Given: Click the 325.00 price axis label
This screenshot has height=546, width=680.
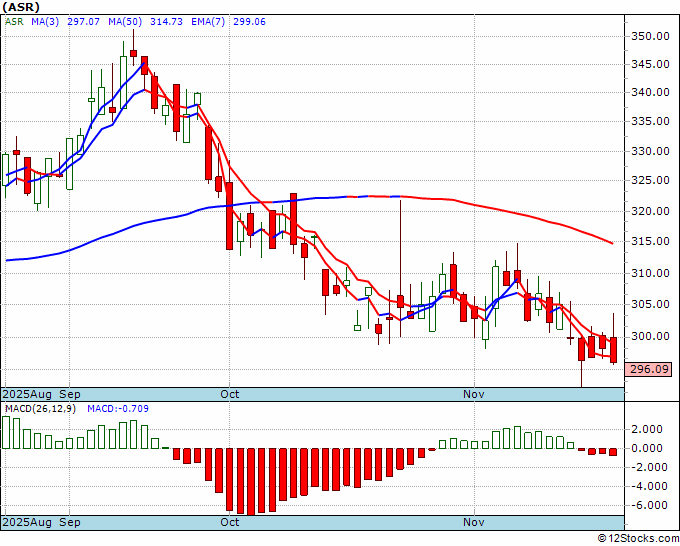Looking at the screenshot, I should tap(650, 180).
